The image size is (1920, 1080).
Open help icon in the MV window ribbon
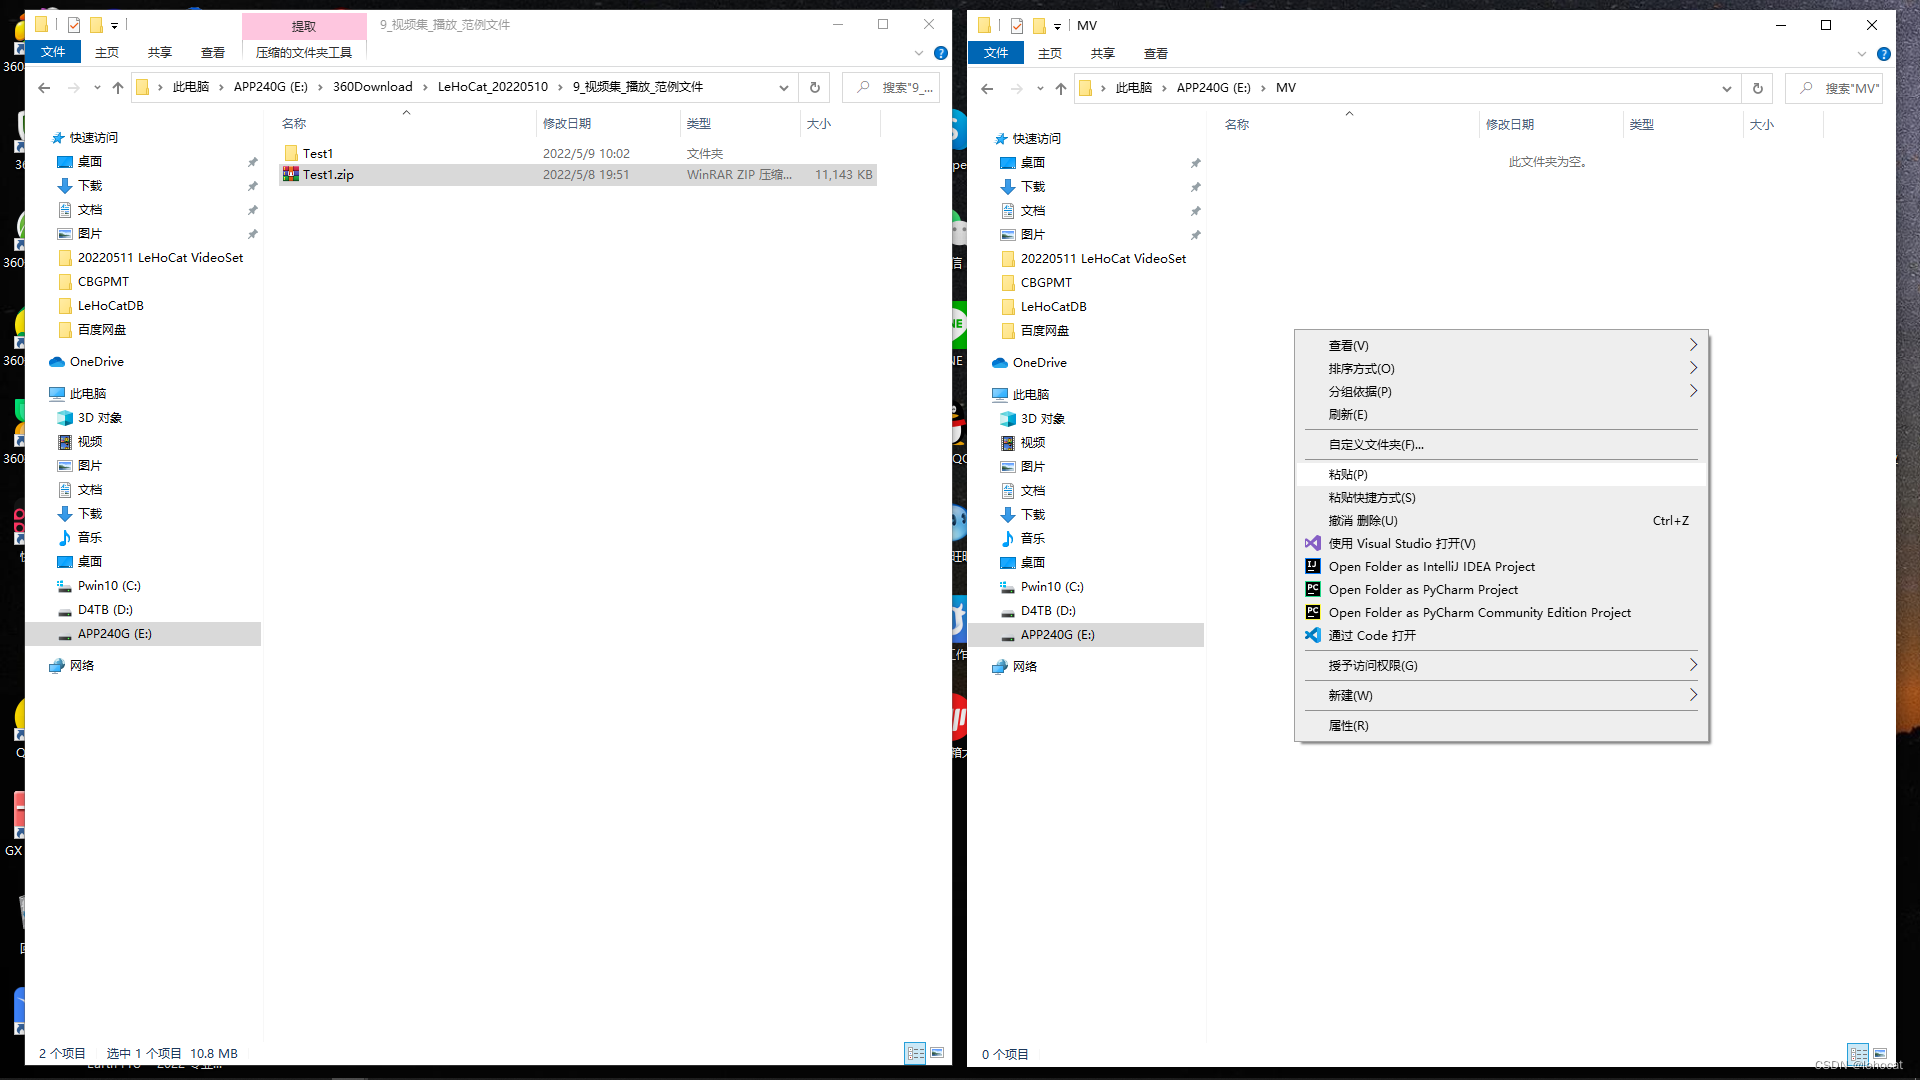pos(1884,54)
